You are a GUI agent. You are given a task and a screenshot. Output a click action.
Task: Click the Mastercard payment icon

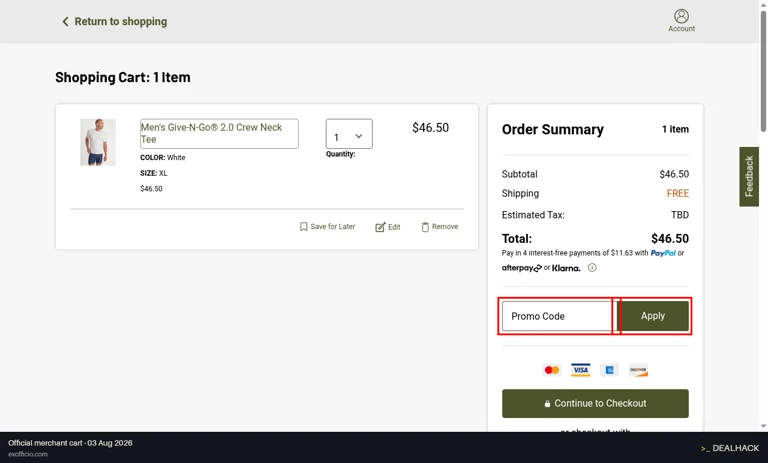click(x=552, y=370)
